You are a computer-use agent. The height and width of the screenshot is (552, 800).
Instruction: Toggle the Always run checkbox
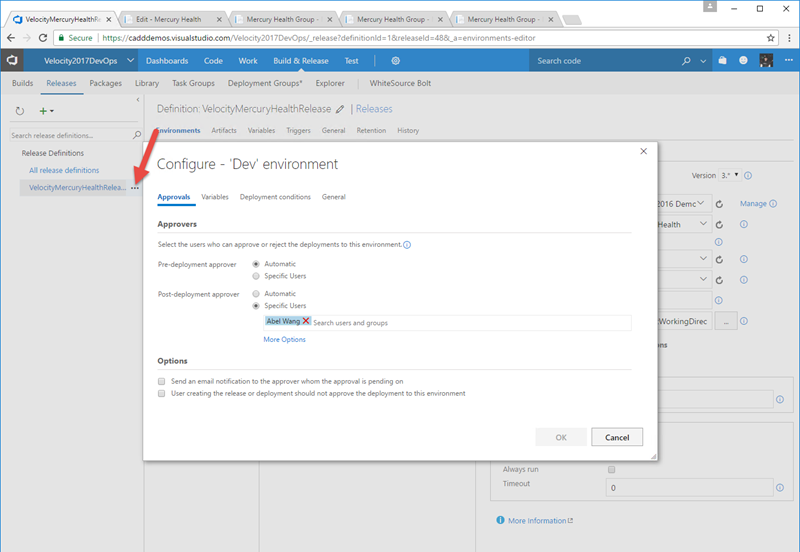(x=611, y=469)
